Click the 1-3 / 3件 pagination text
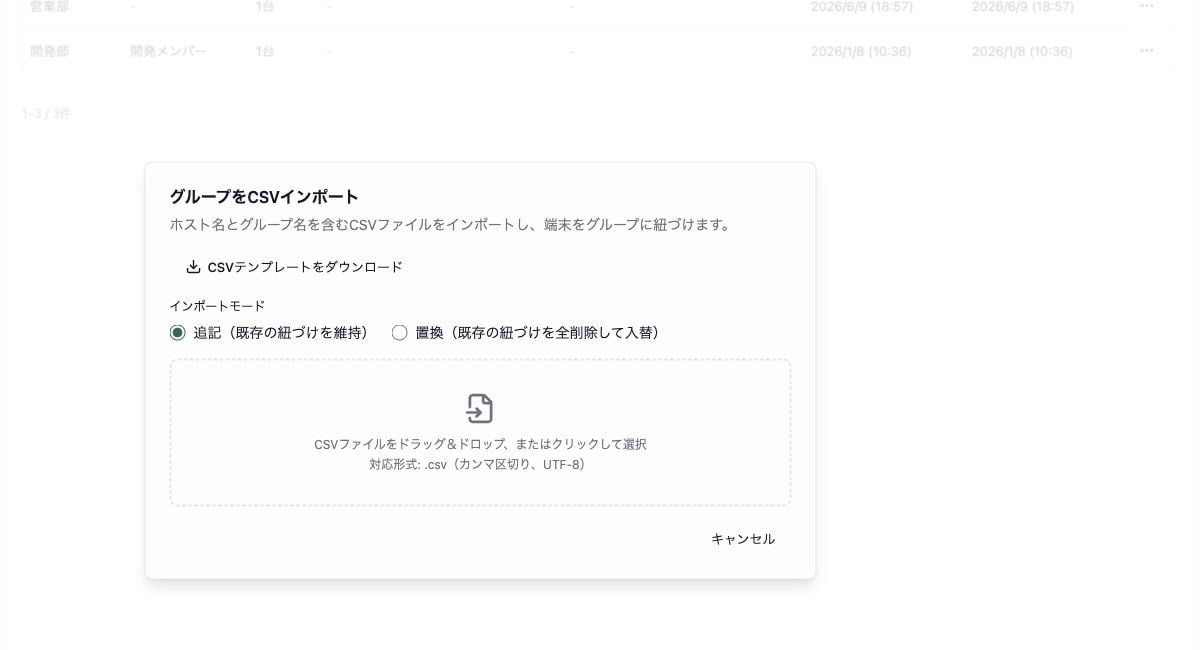The height and width of the screenshot is (650, 1200). (x=47, y=114)
